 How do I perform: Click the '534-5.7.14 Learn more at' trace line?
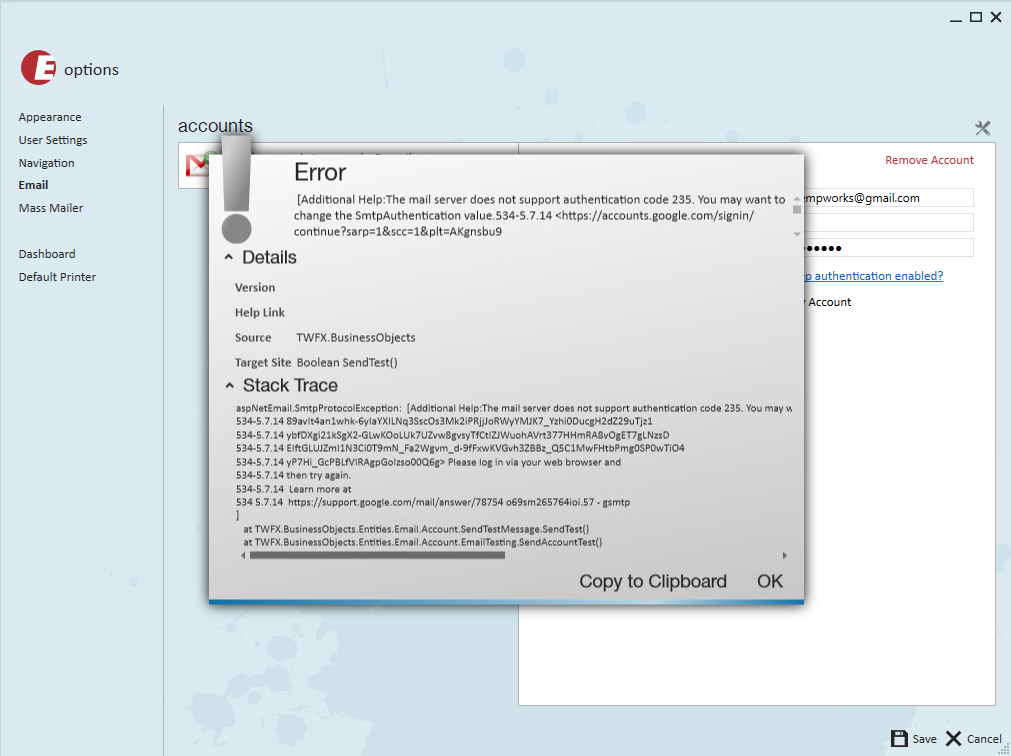pos(293,489)
